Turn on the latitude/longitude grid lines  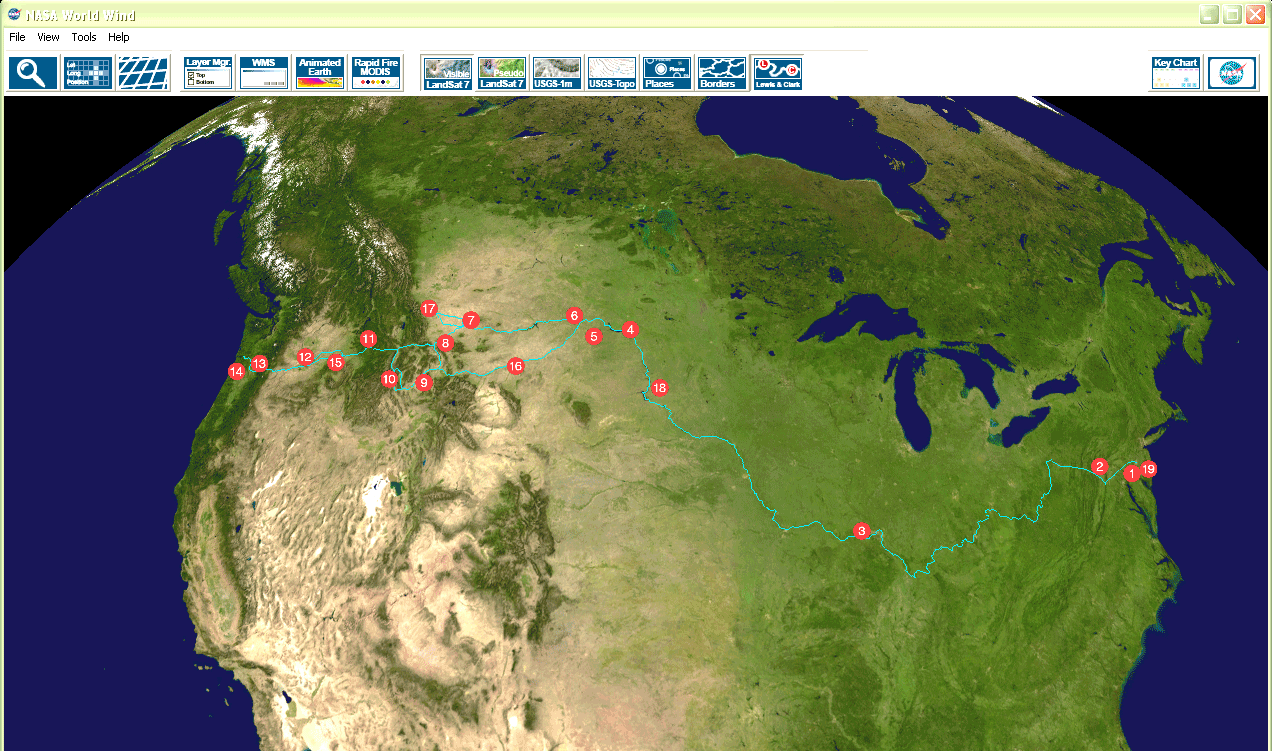[143, 73]
